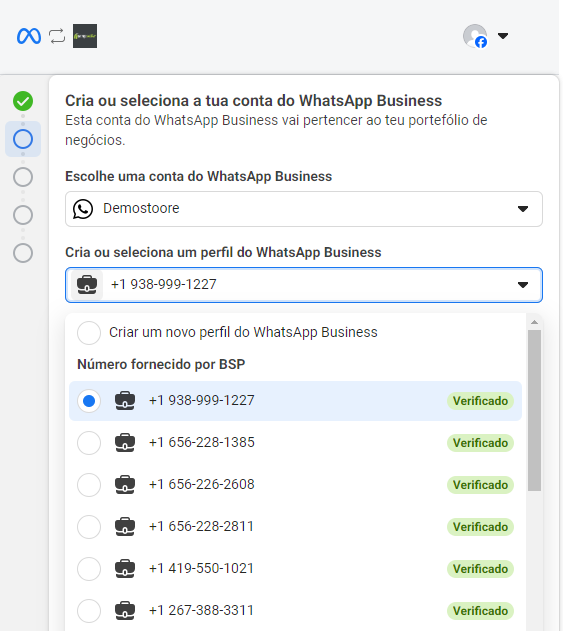The width and height of the screenshot is (563, 631).
Task: Click Verificado badge for +1 656-226-2608
Action: 480,485
